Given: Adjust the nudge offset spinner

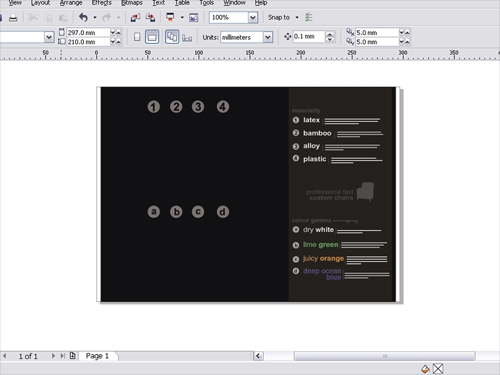Looking at the screenshot, I should (330, 36).
